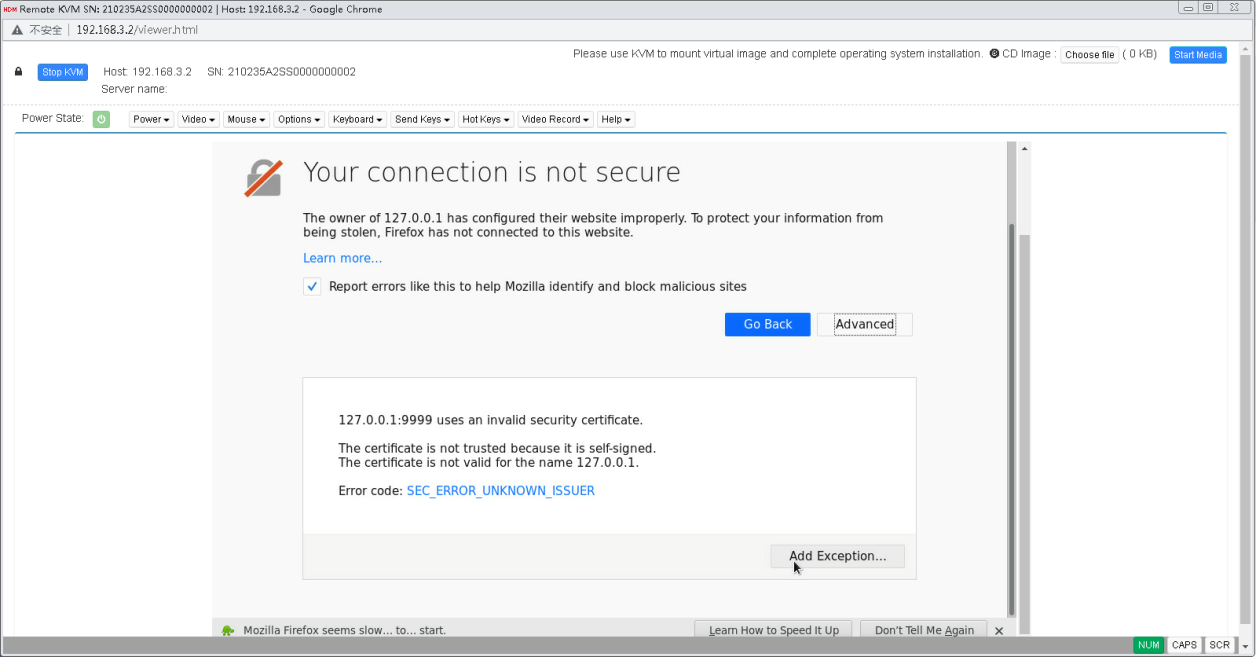This screenshot has width=1256, height=657.
Task: Click the Go Back button
Action: (768, 324)
